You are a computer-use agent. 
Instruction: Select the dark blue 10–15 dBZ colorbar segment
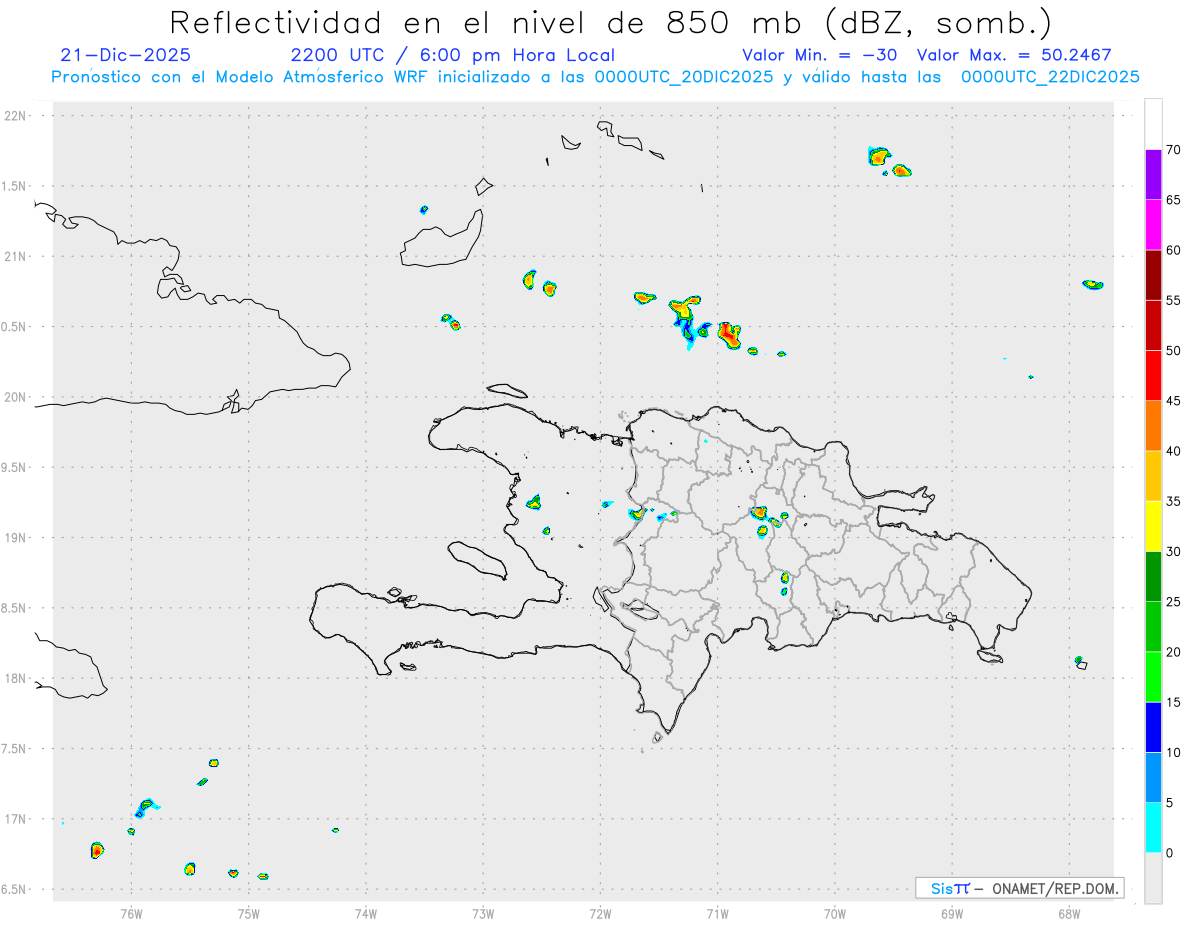(x=1153, y=727)
